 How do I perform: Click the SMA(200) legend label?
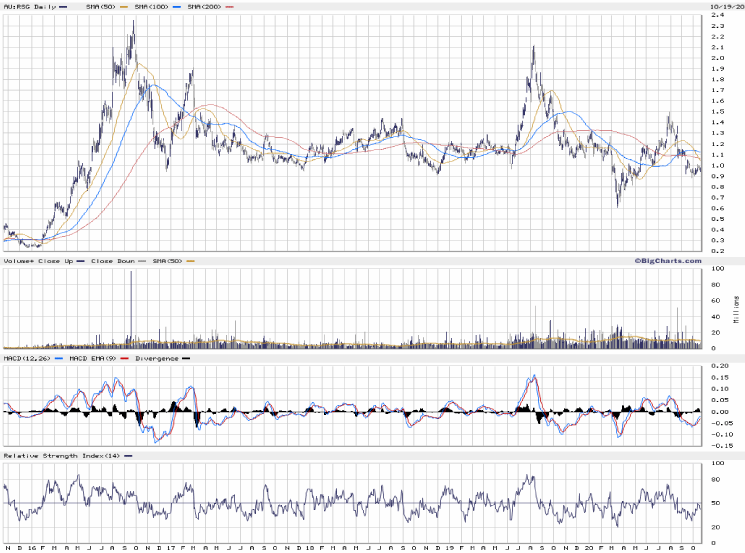coord(204,7)
